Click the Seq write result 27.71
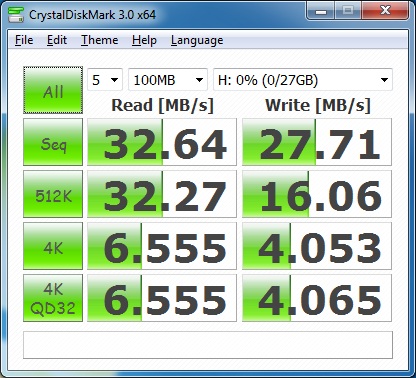This screenshot has width=416, height=378. click(x=317, y=142)
